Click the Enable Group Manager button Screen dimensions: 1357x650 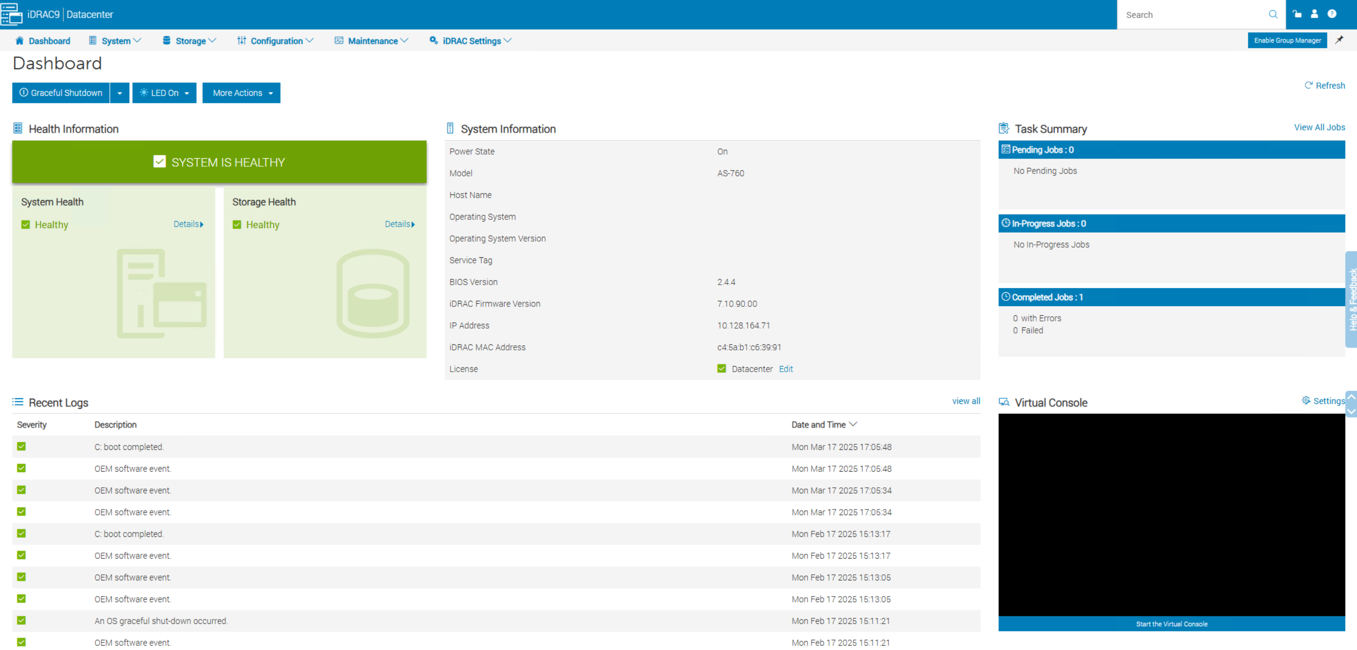coord(1287,41)
